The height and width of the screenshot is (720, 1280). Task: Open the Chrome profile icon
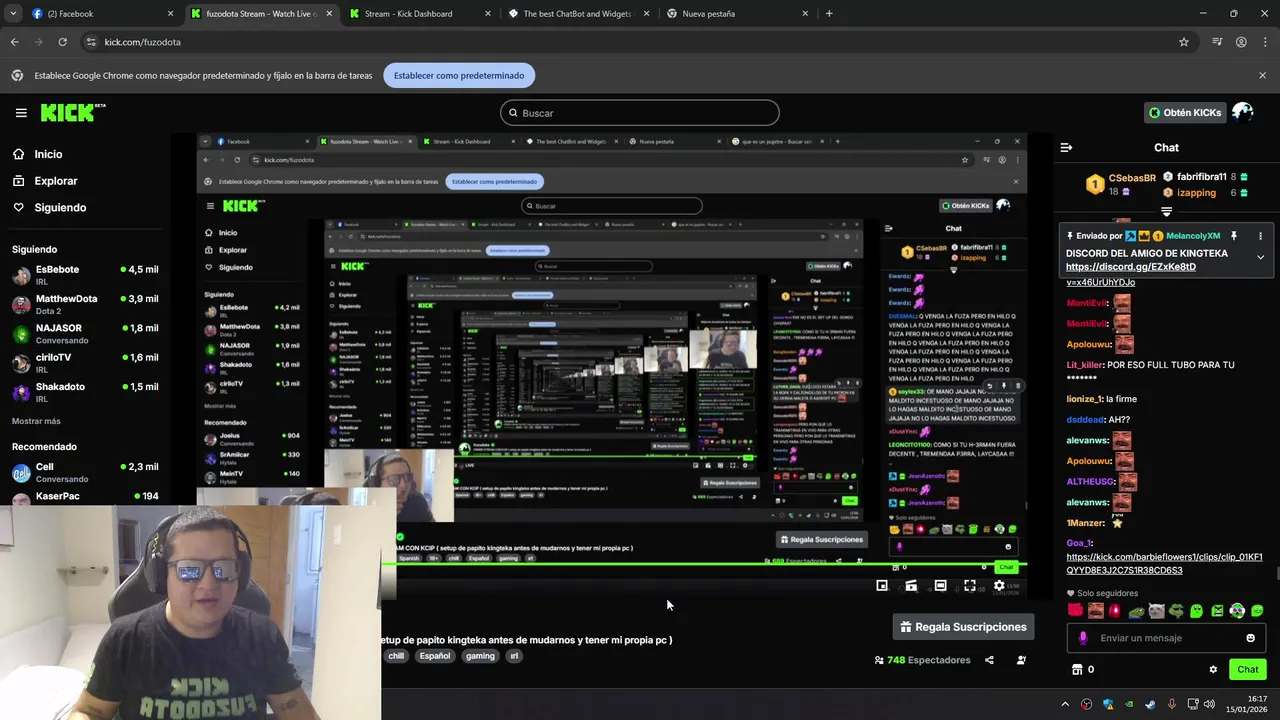pyautogui.click(x=1241, y=42)
